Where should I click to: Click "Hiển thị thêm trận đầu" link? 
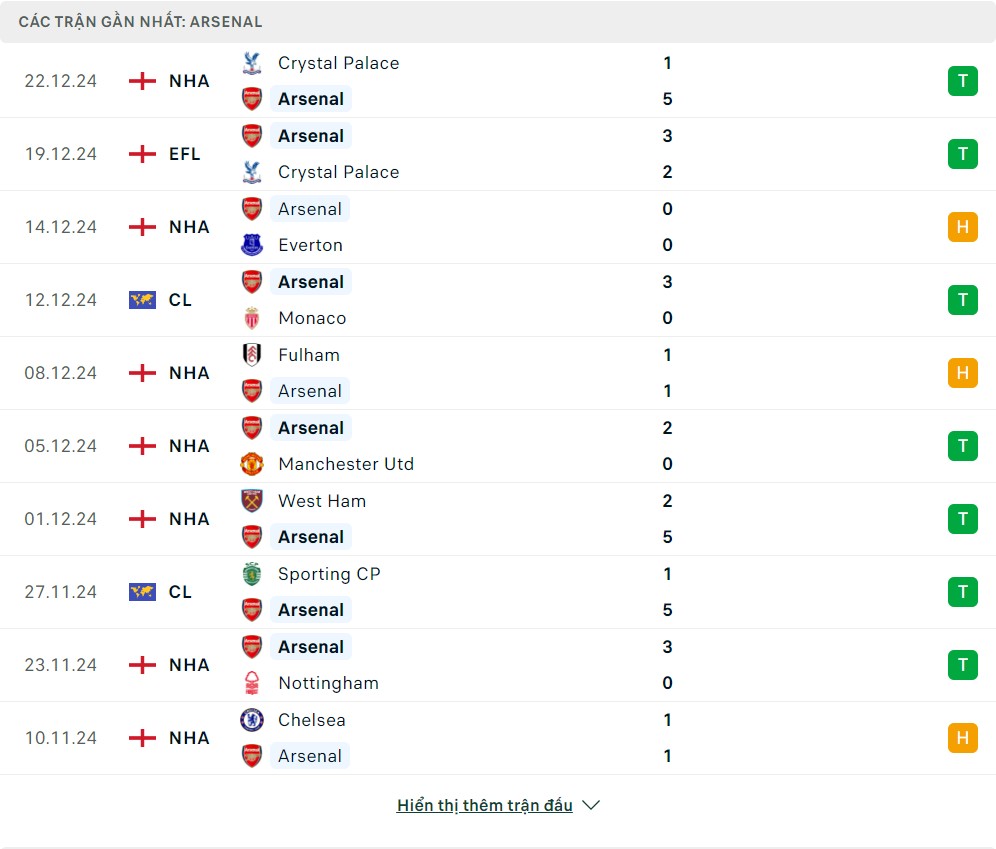[484, 805]
